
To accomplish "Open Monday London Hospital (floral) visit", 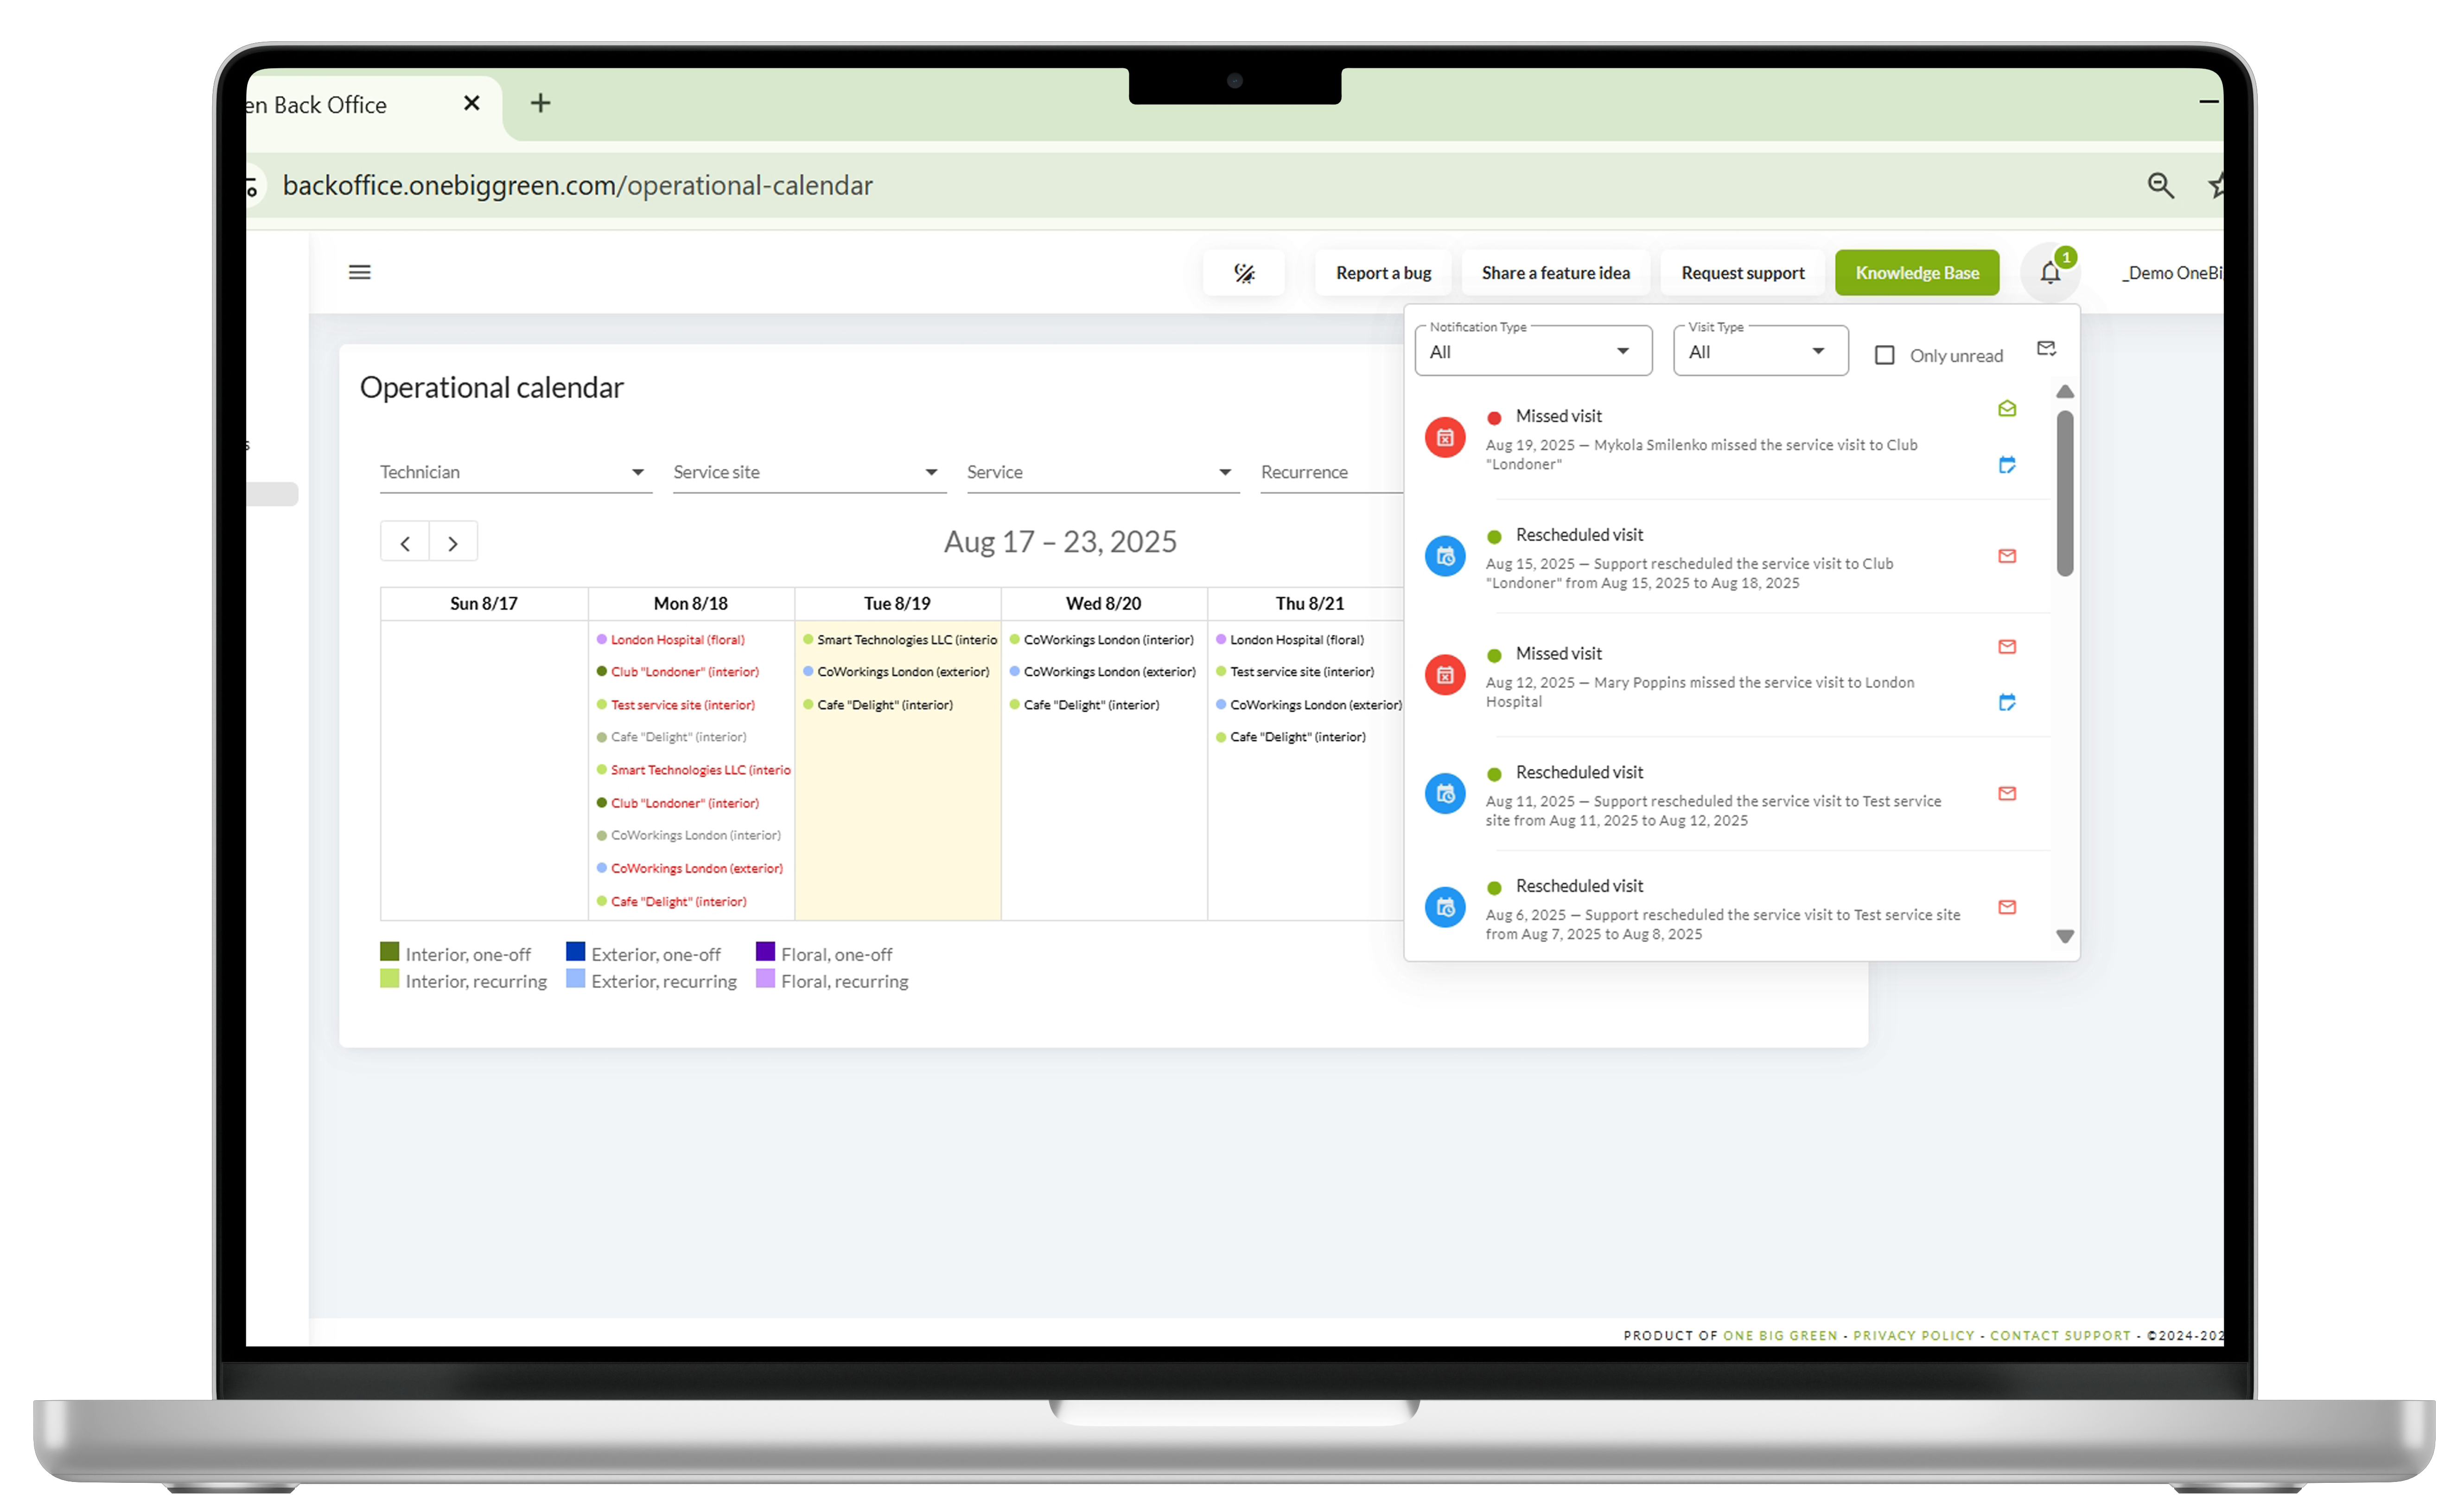I will coord(677,640).
